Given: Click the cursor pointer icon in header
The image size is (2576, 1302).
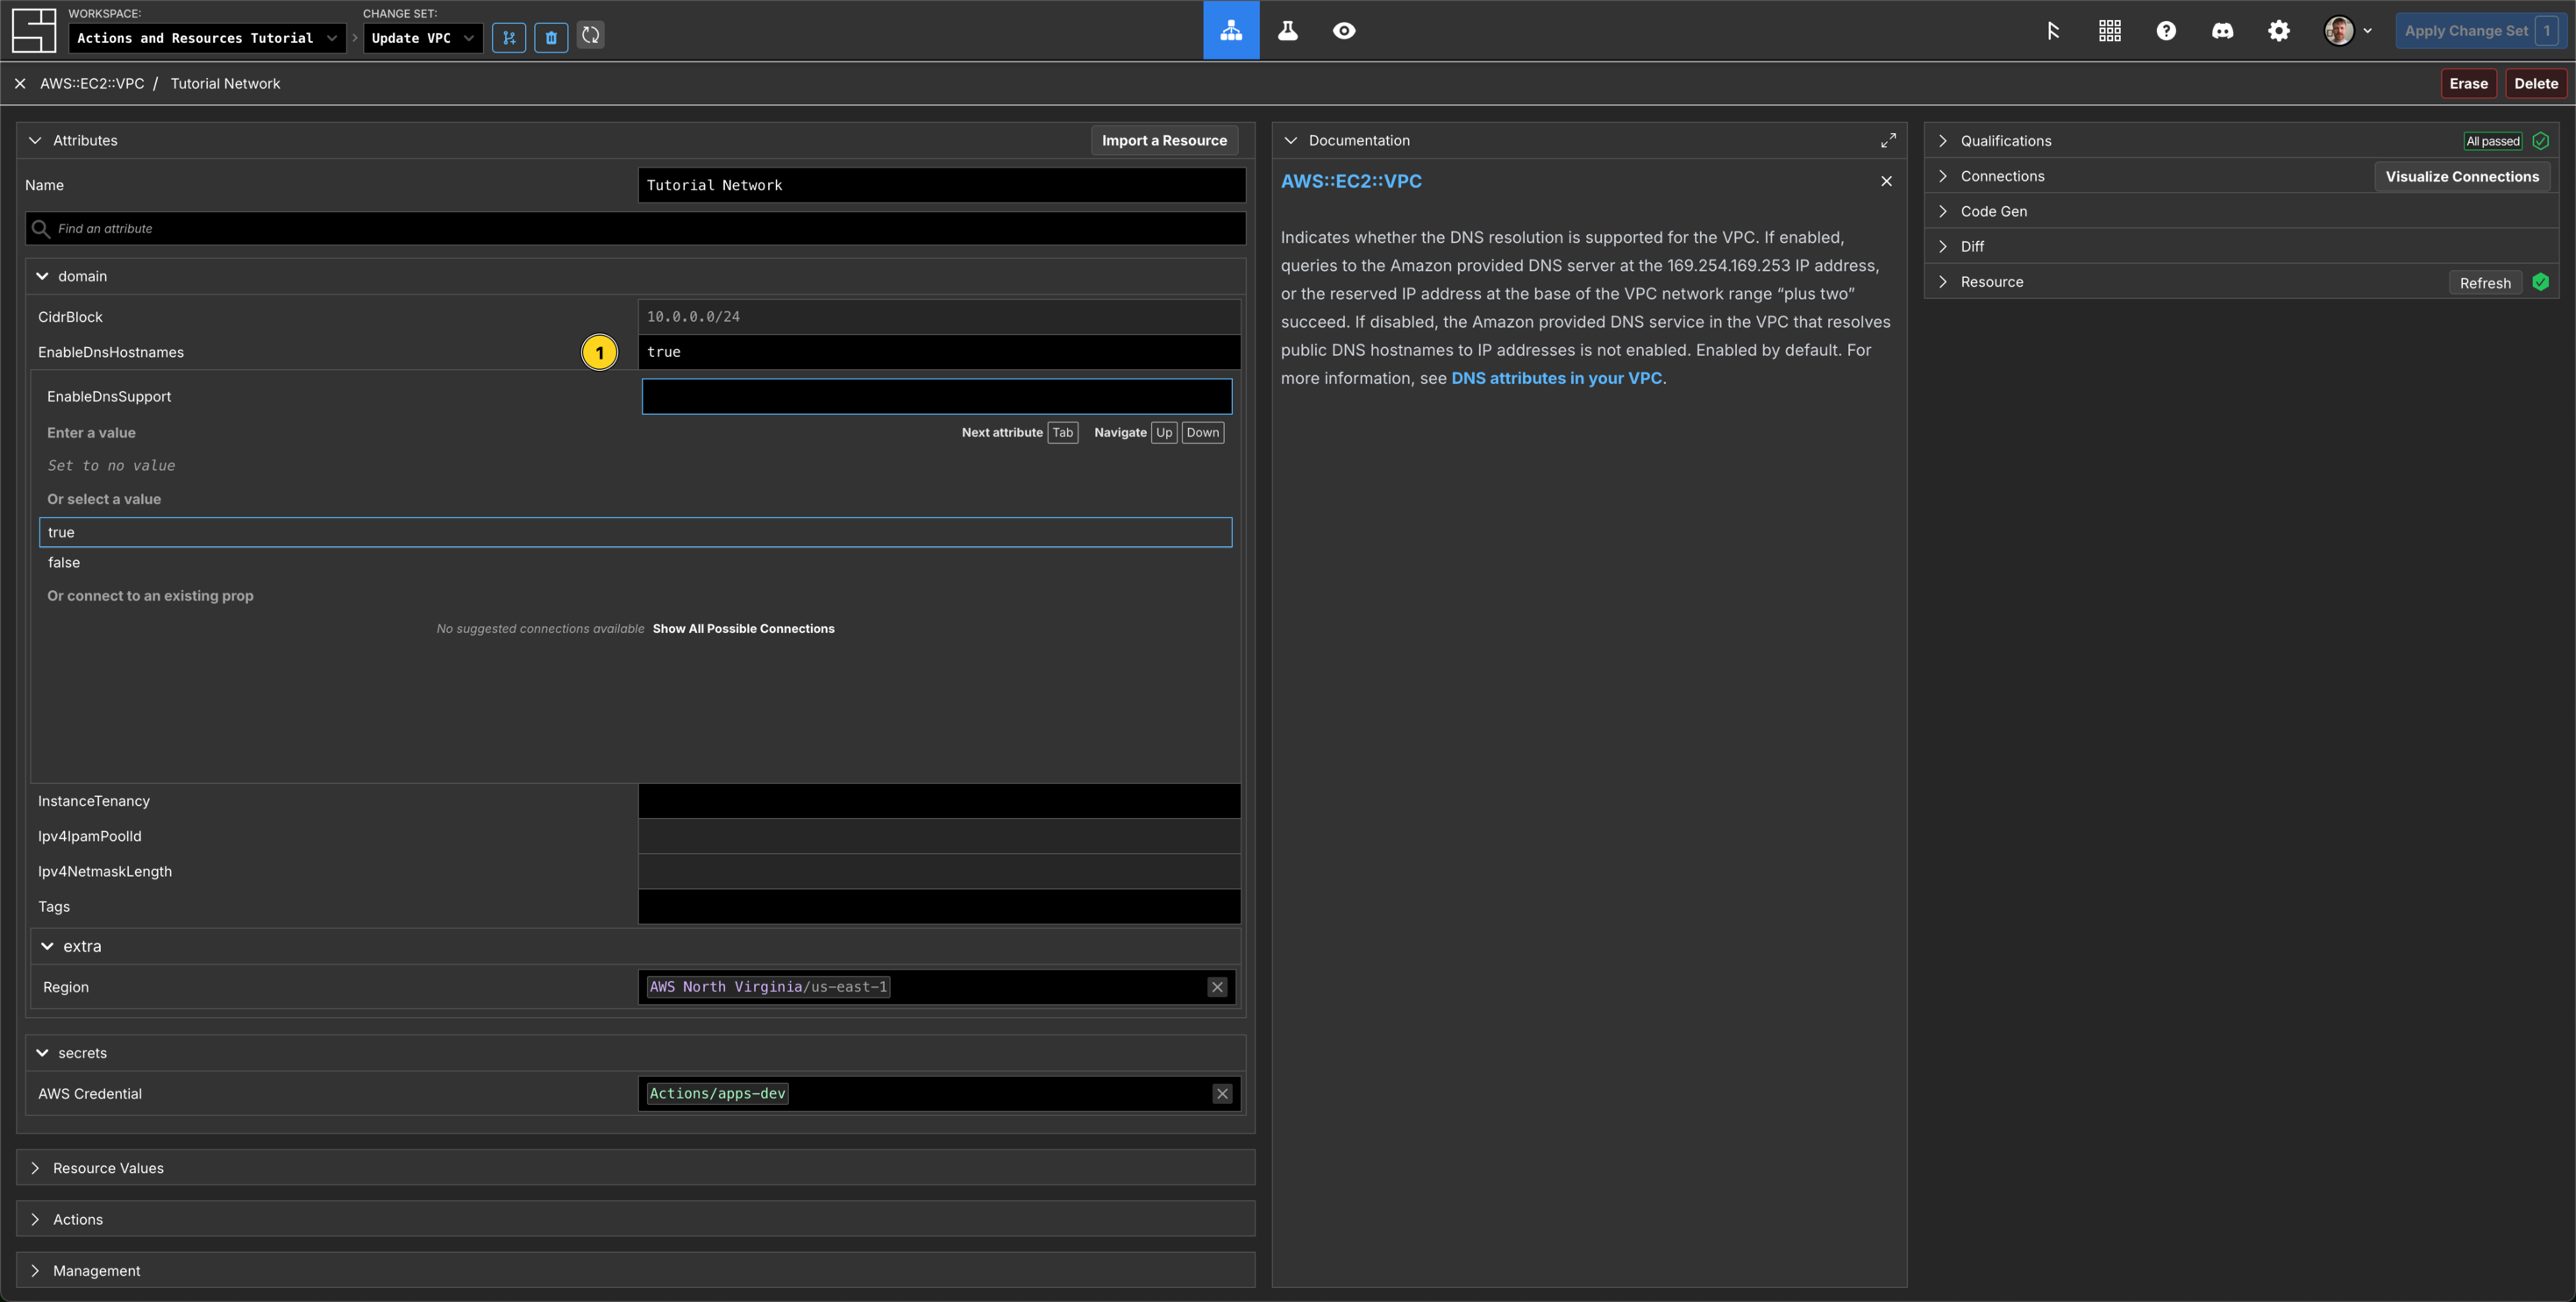Looking at the screenshot, I should coord(2053,30).
